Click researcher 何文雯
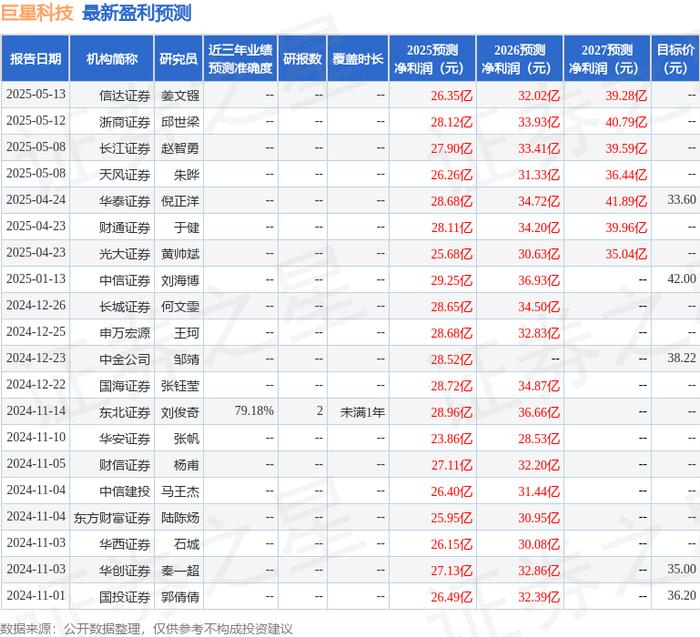The width and height of the screenshot is (700, 637). (x=180, y=307)
